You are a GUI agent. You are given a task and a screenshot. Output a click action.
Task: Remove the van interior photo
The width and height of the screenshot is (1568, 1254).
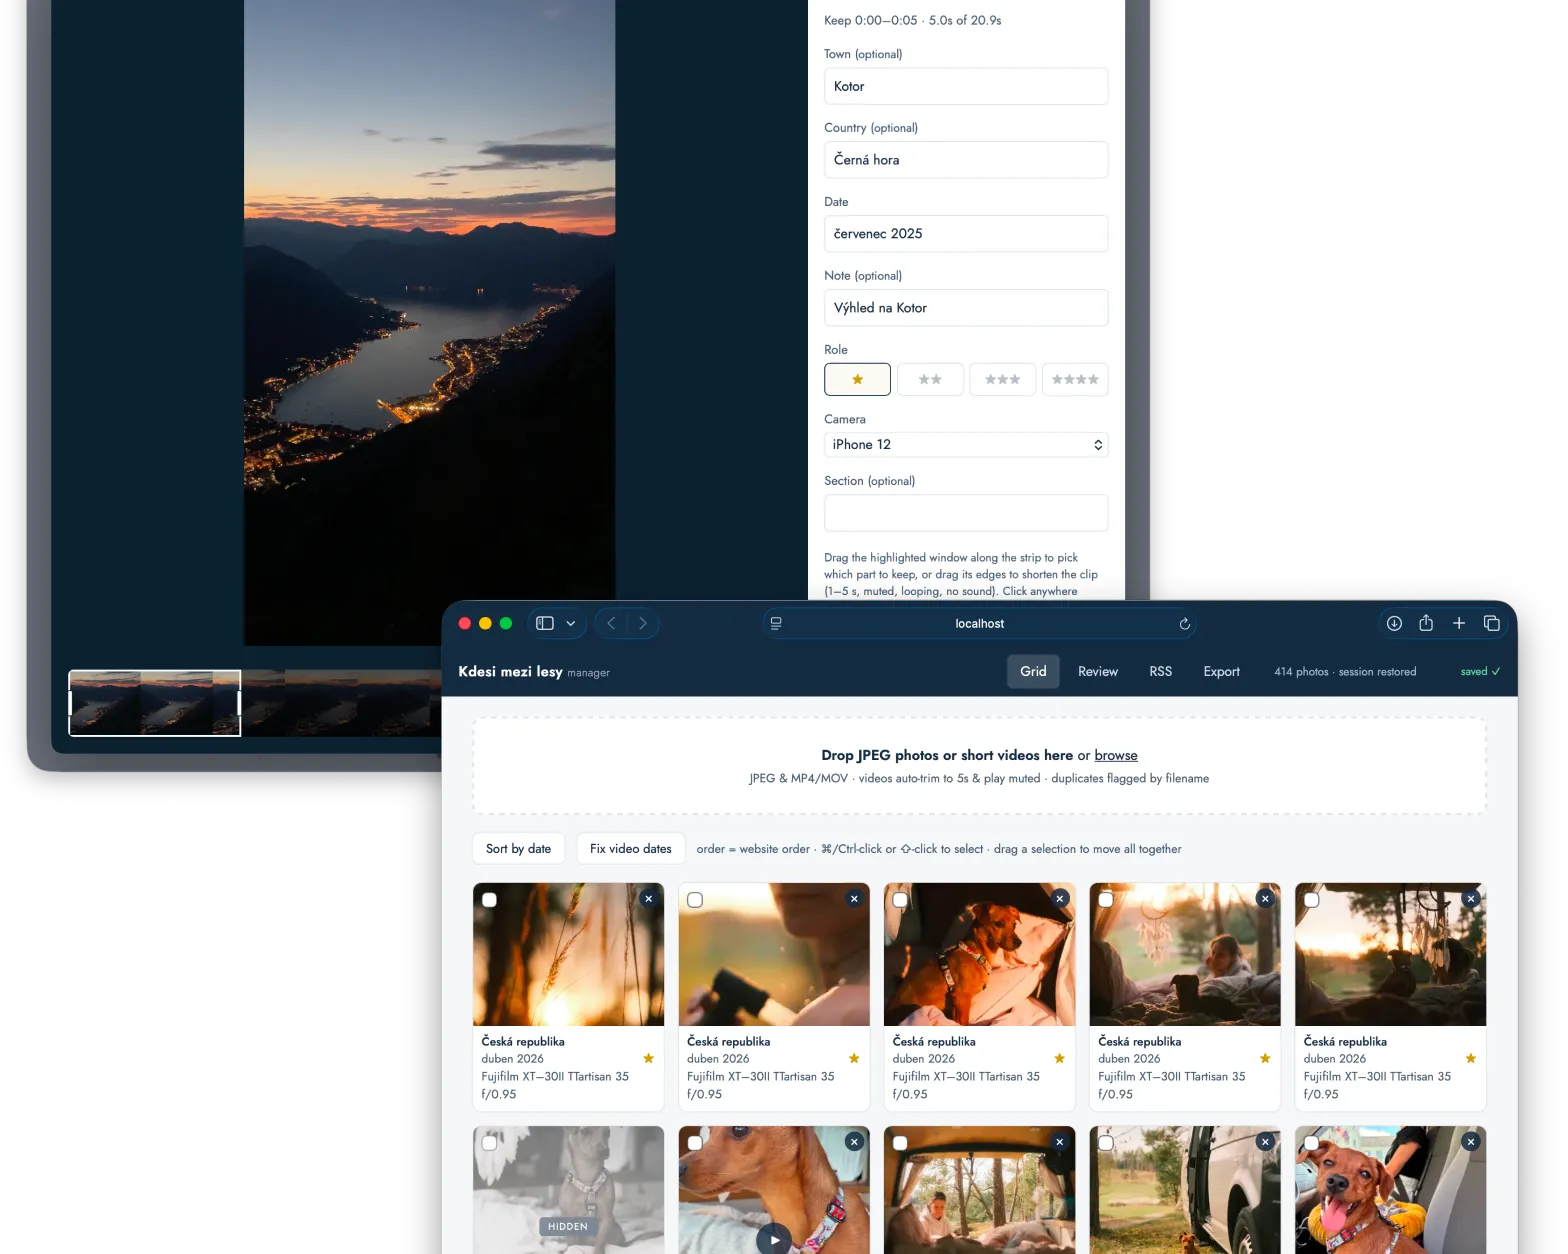tap(1060, 1142)
